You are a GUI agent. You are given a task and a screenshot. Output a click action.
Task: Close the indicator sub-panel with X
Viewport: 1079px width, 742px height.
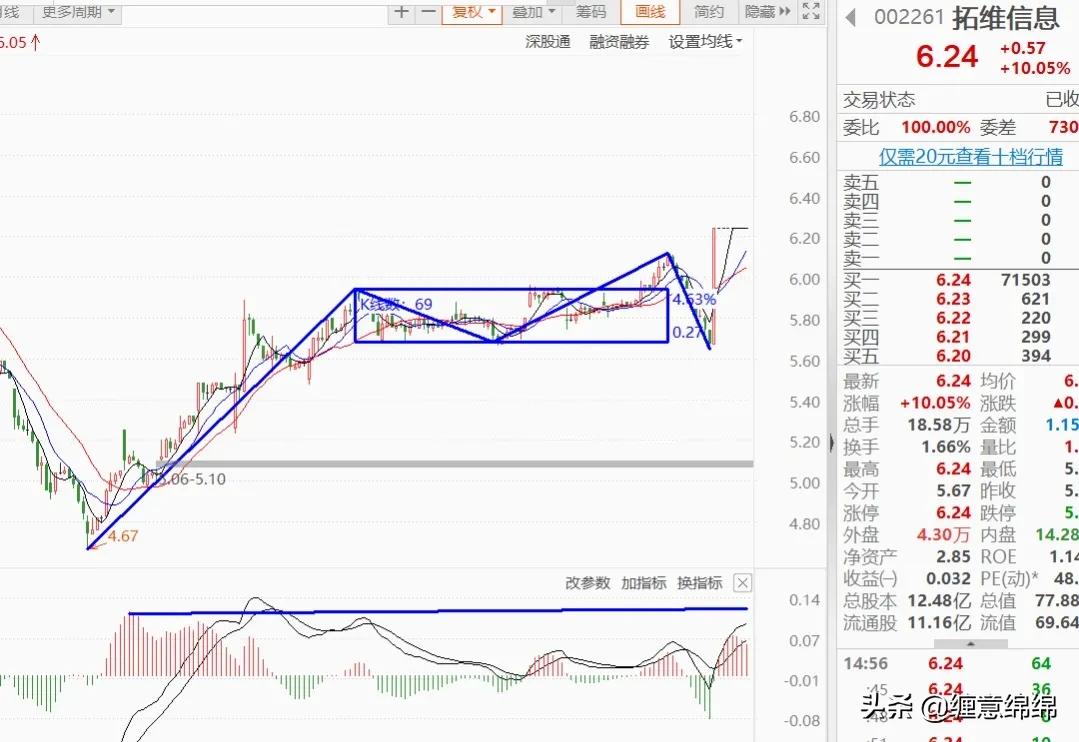pos(742,582)
